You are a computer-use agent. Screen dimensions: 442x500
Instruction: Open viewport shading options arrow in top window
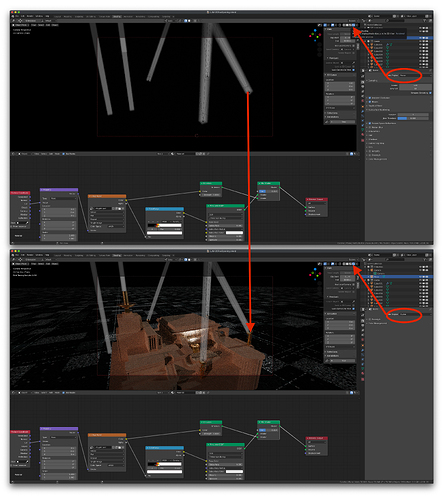[357, 25]
